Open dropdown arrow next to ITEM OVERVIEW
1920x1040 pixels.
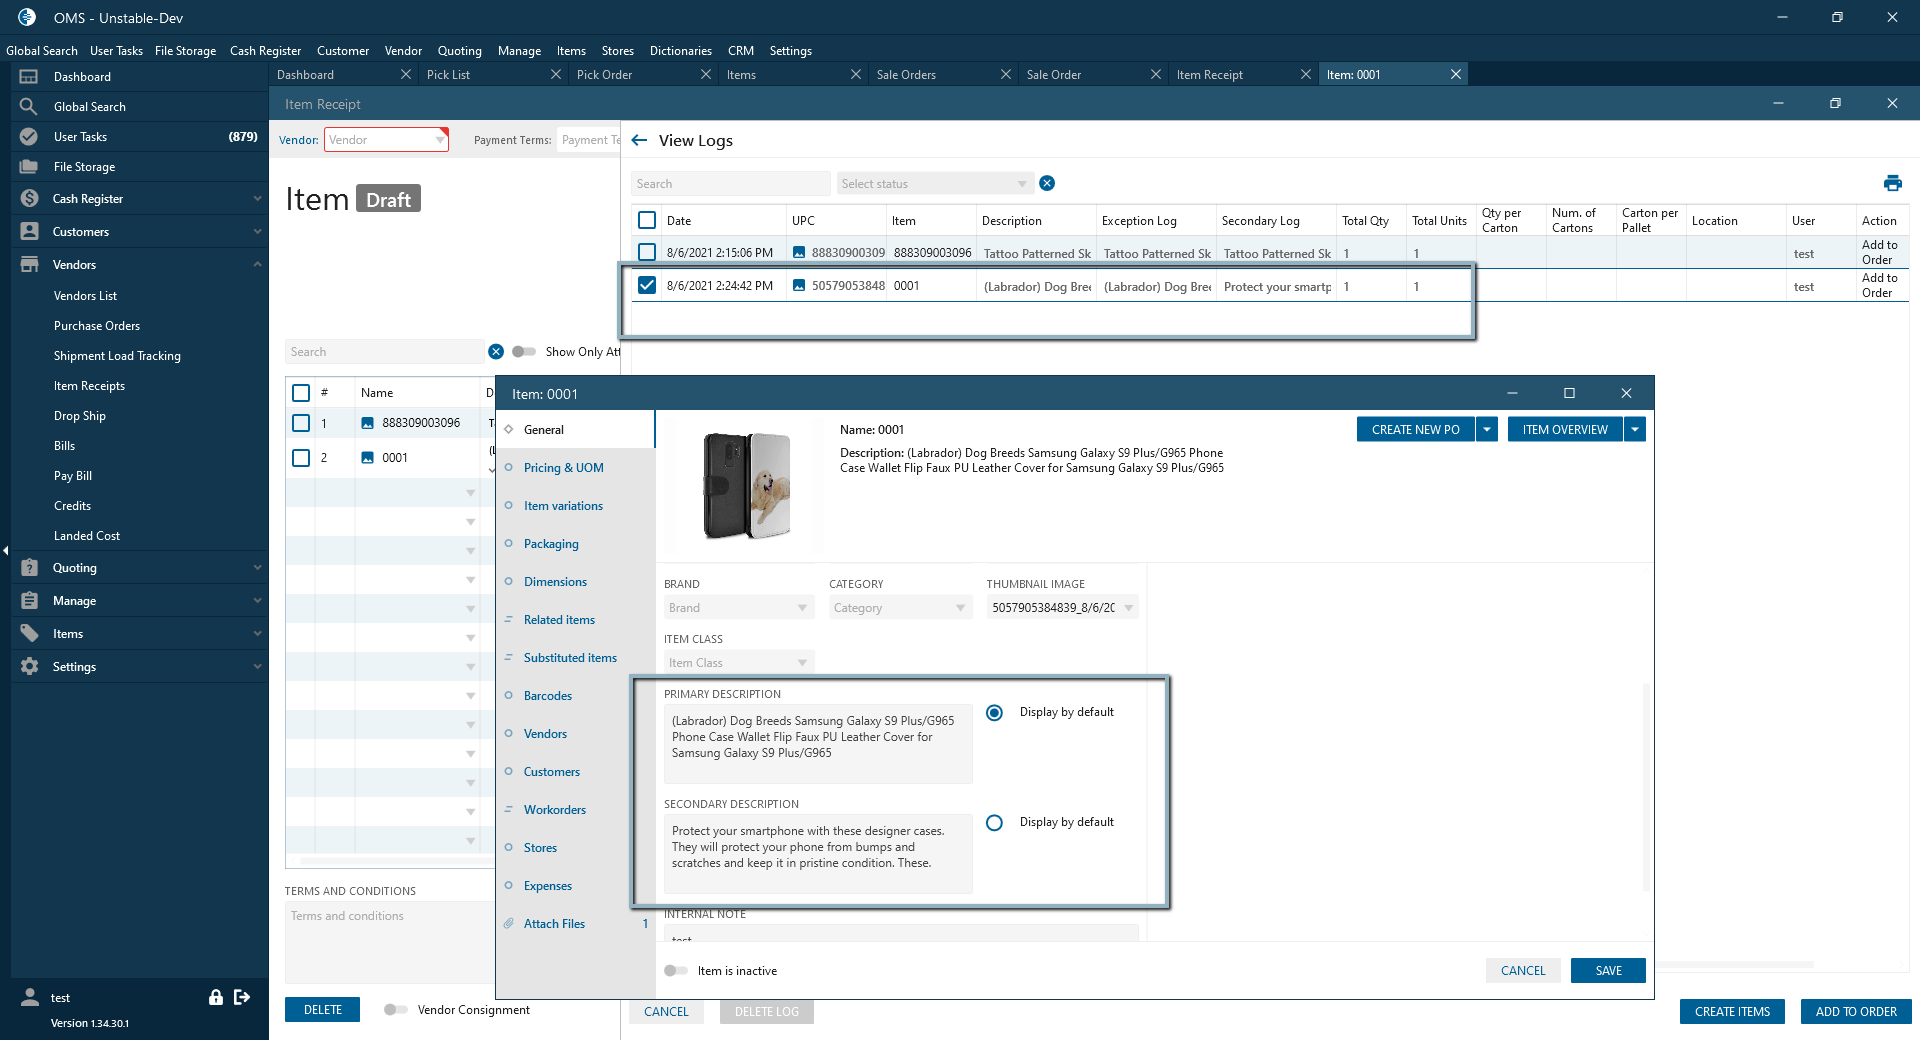tap(1635, 430)
